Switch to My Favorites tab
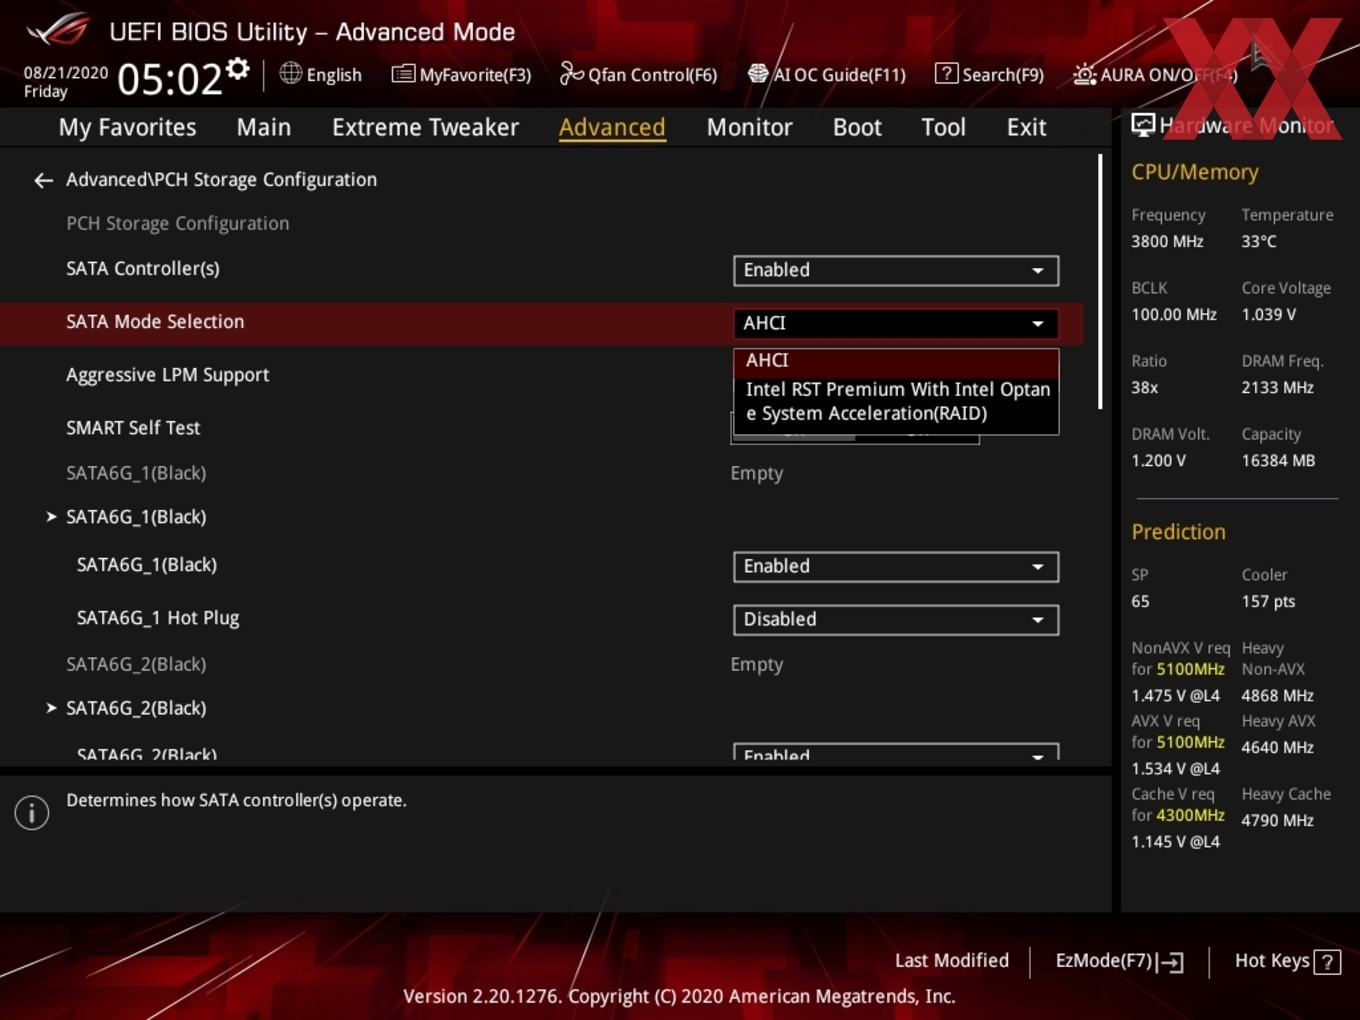1360x1020 pixels. (x=127, y=127)
